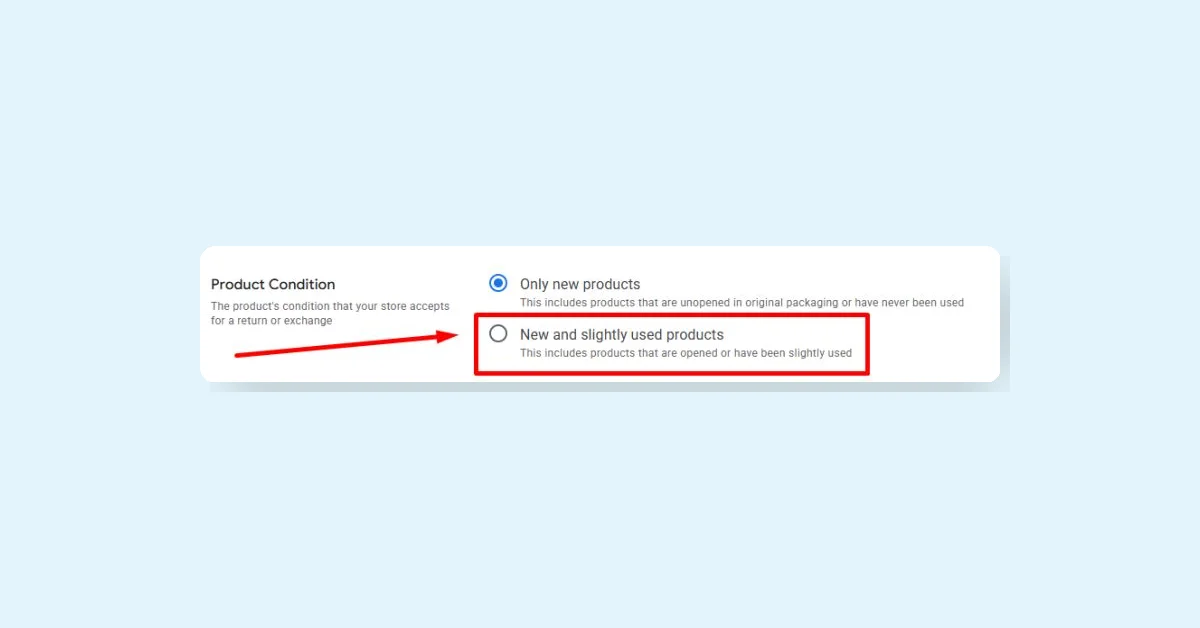Click the empty circle of the unselected radio option
1200x628 pixels.
(x=498, y=334)
